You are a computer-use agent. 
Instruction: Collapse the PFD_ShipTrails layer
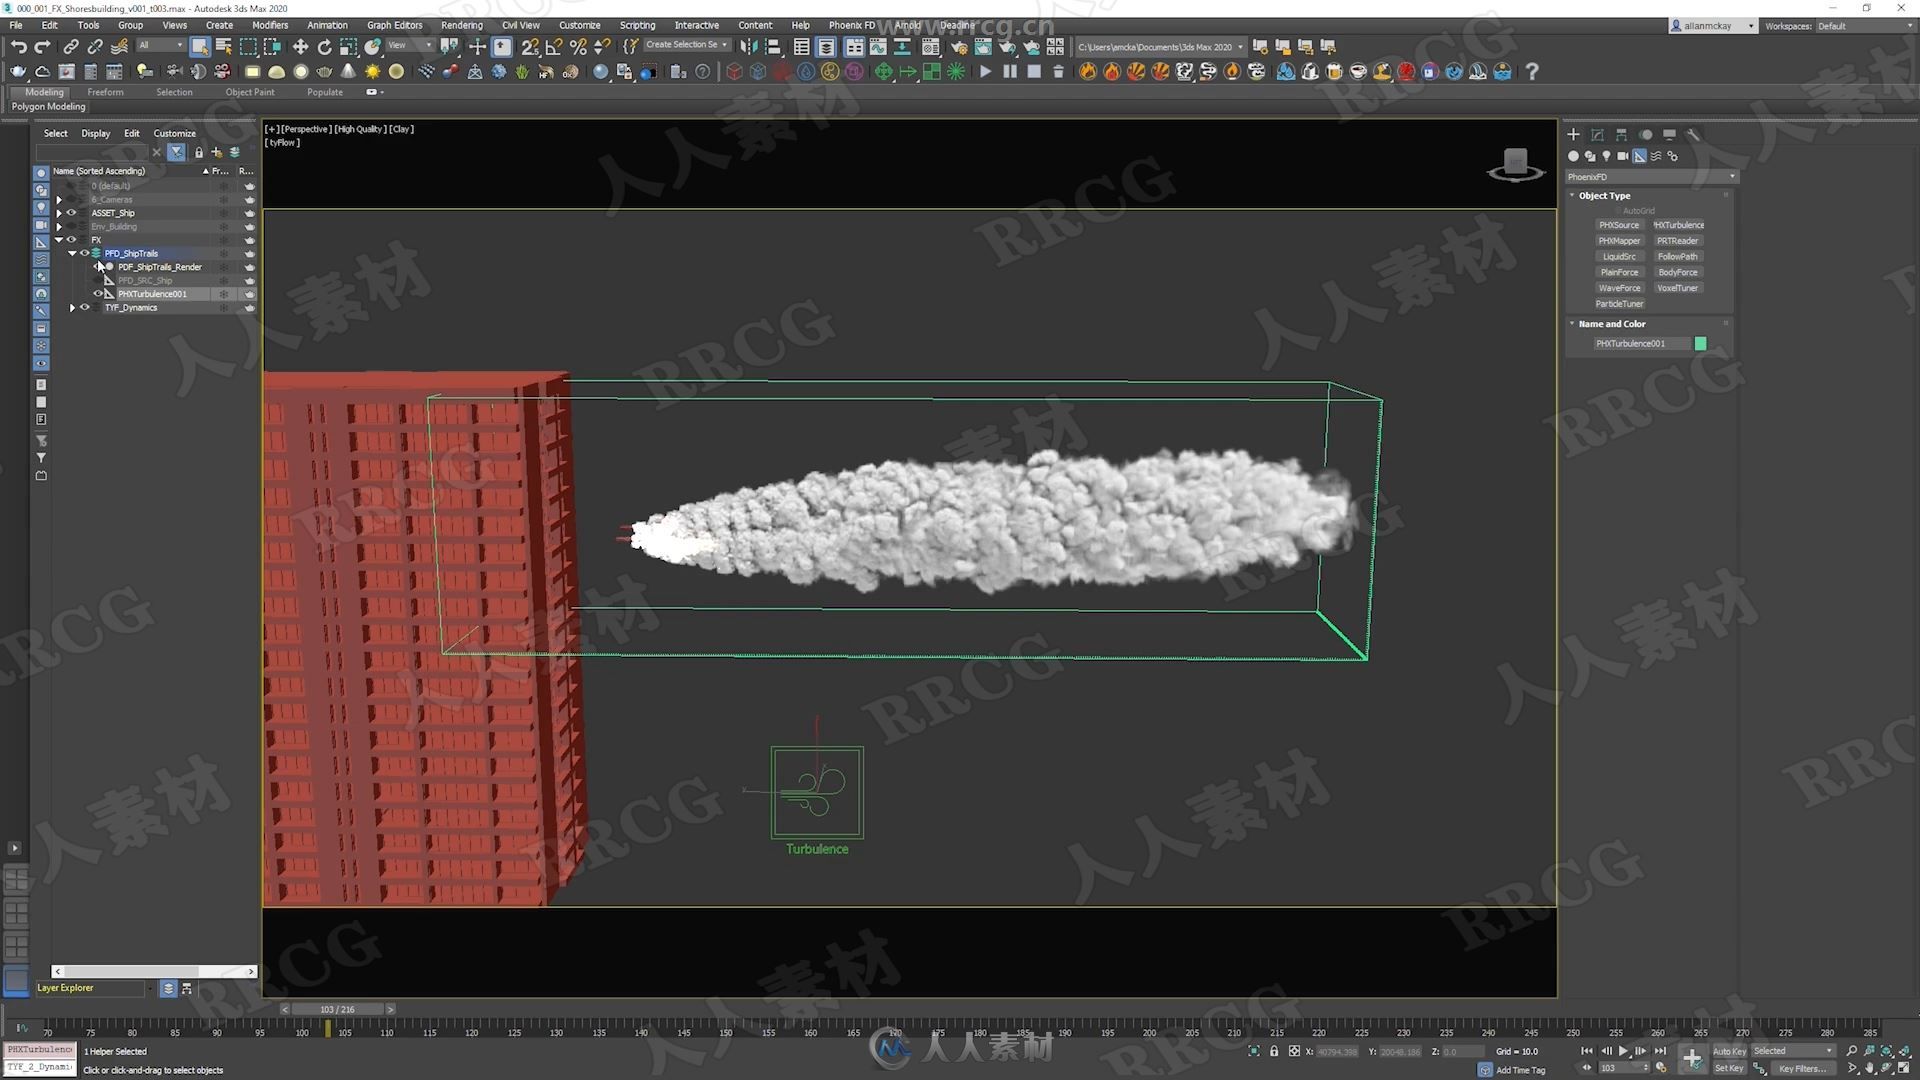pyautogui.click(x=72, y=253)
